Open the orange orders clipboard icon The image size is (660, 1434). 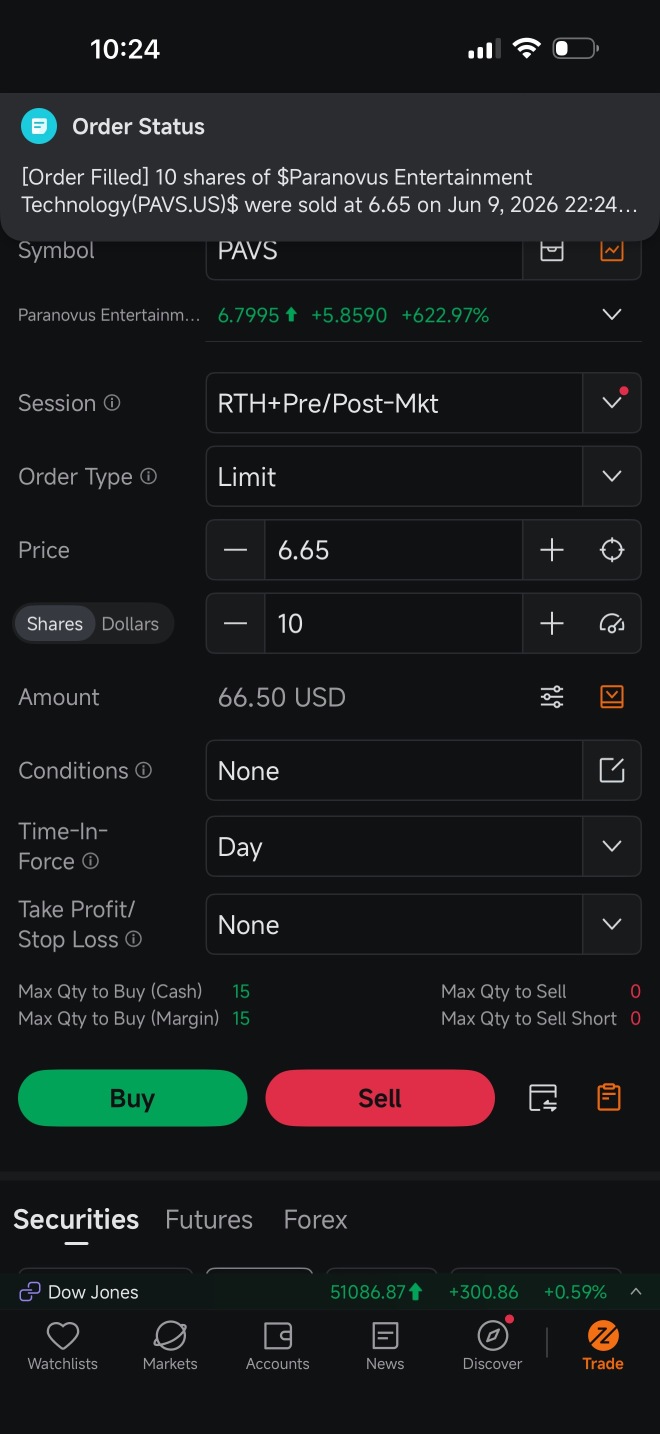tap(609, 1097)
